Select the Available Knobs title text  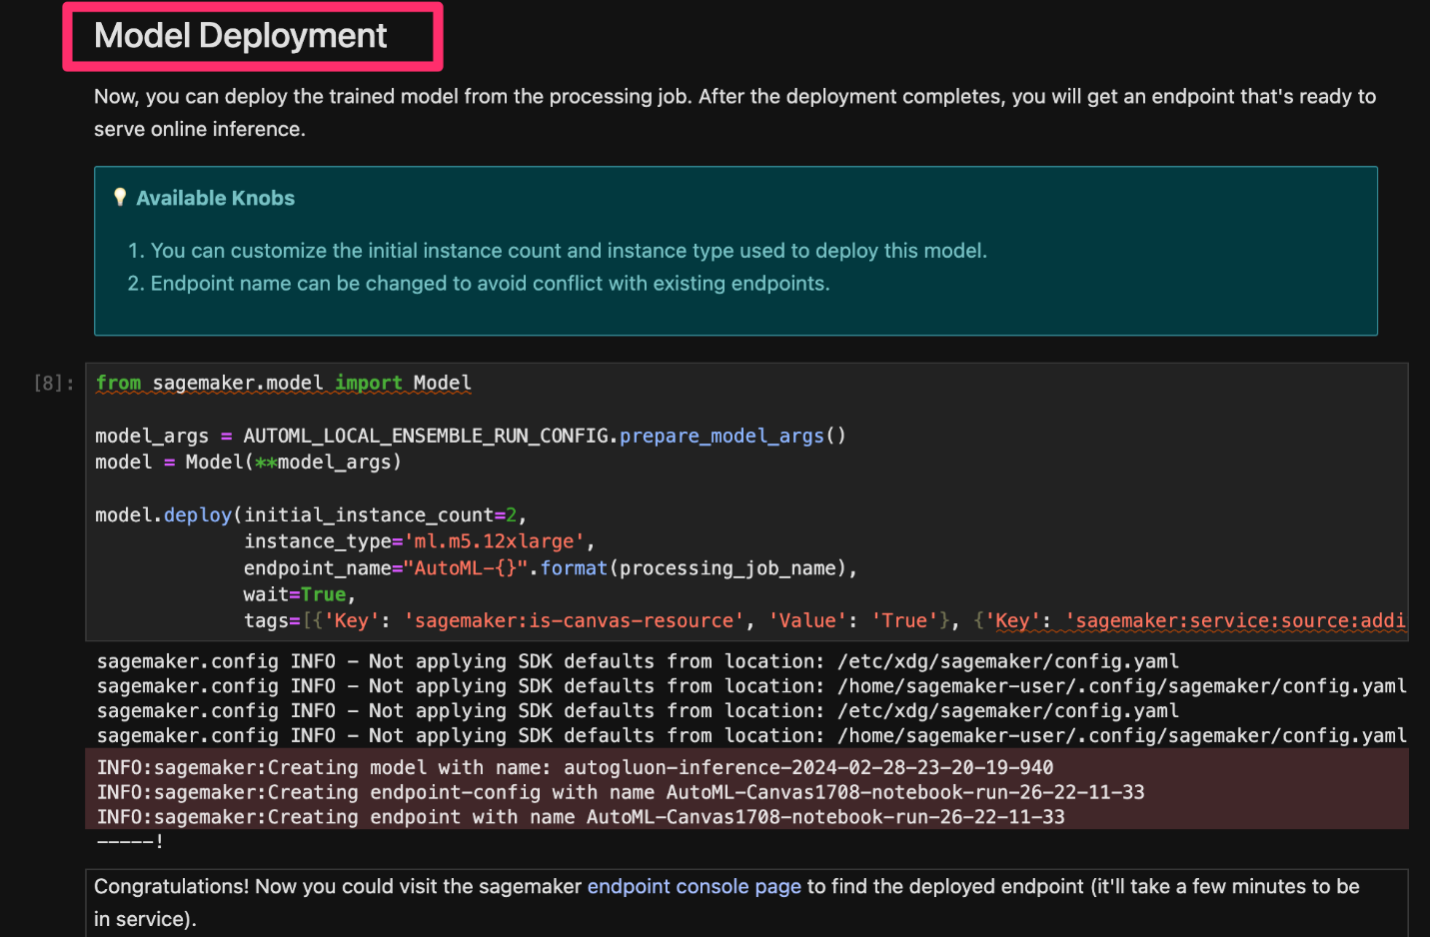pyautogui.click(x=216, y=198)
